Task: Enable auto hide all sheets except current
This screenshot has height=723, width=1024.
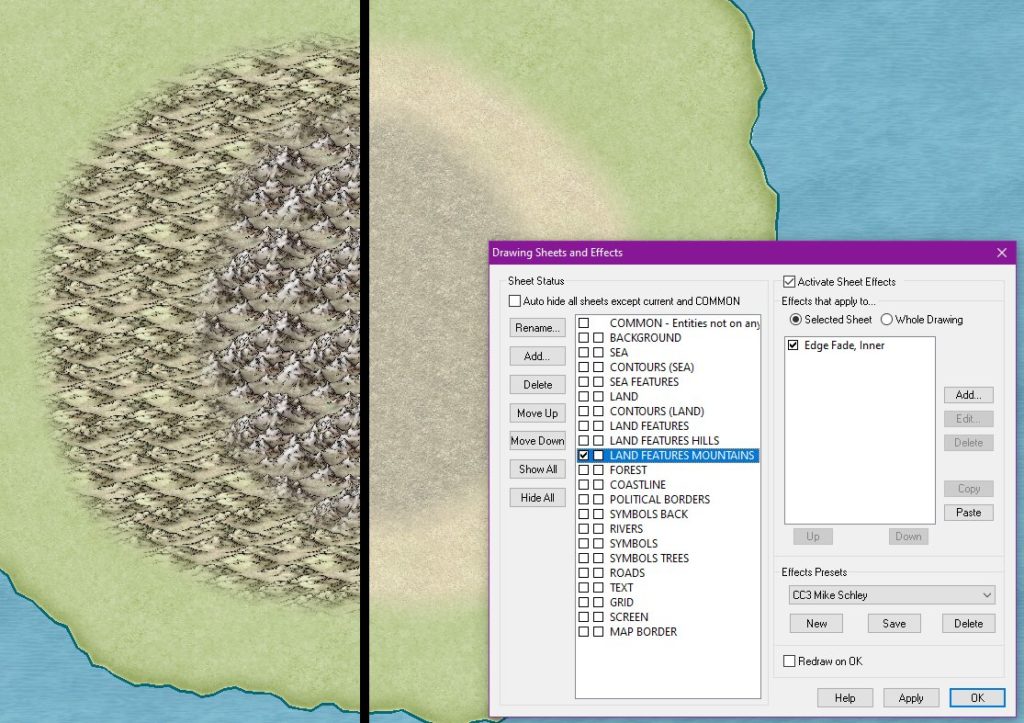Action: (x=514, y=301)
